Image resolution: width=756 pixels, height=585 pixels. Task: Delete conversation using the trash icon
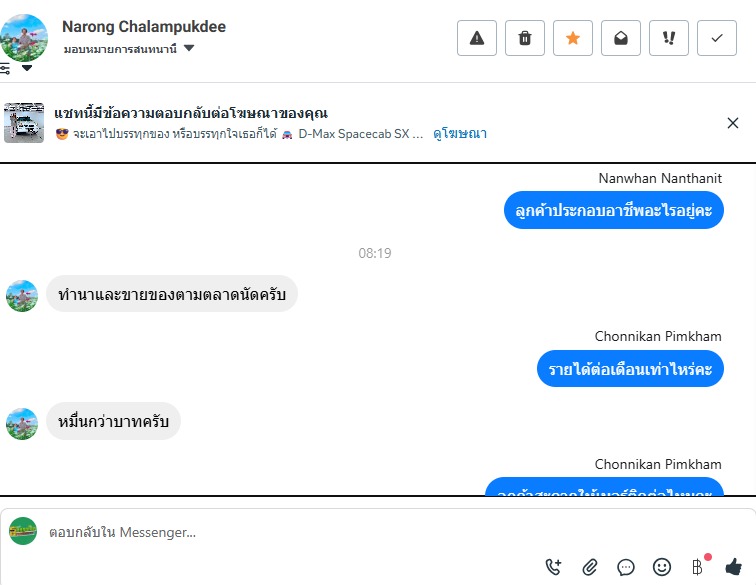pyautogui.click(x=525, y=38)
